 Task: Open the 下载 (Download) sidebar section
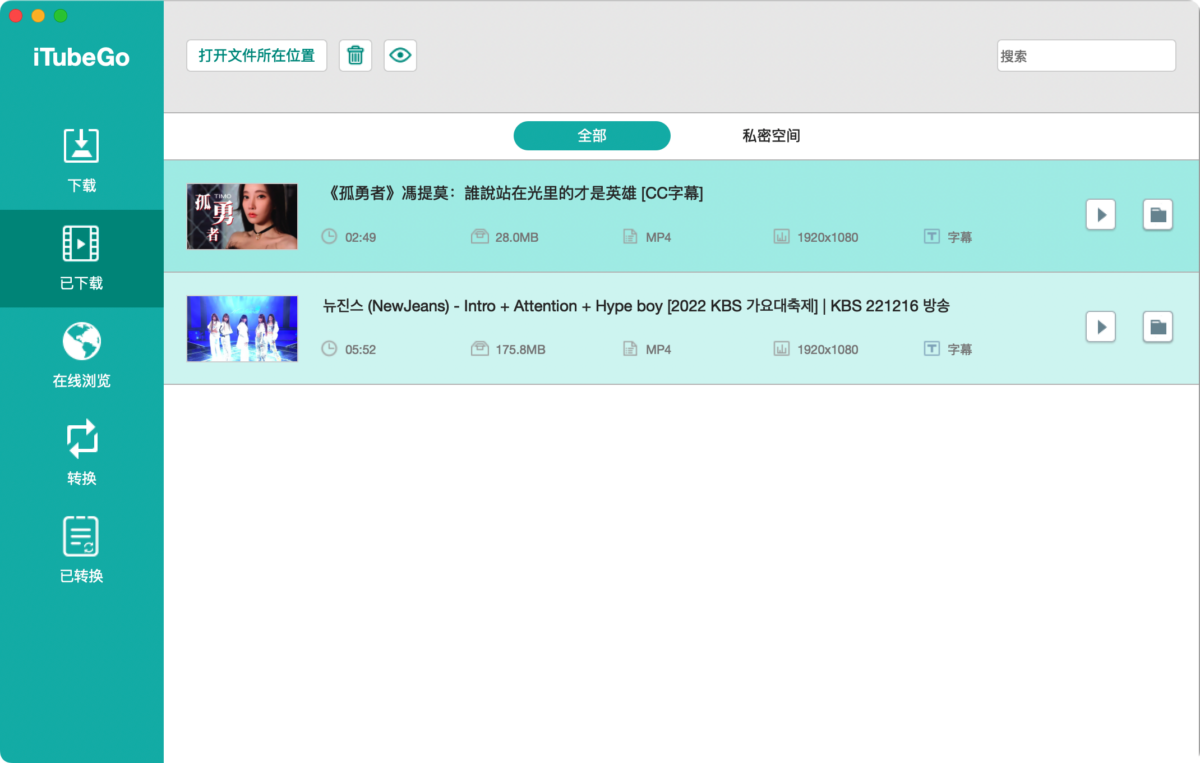(82, 161)
